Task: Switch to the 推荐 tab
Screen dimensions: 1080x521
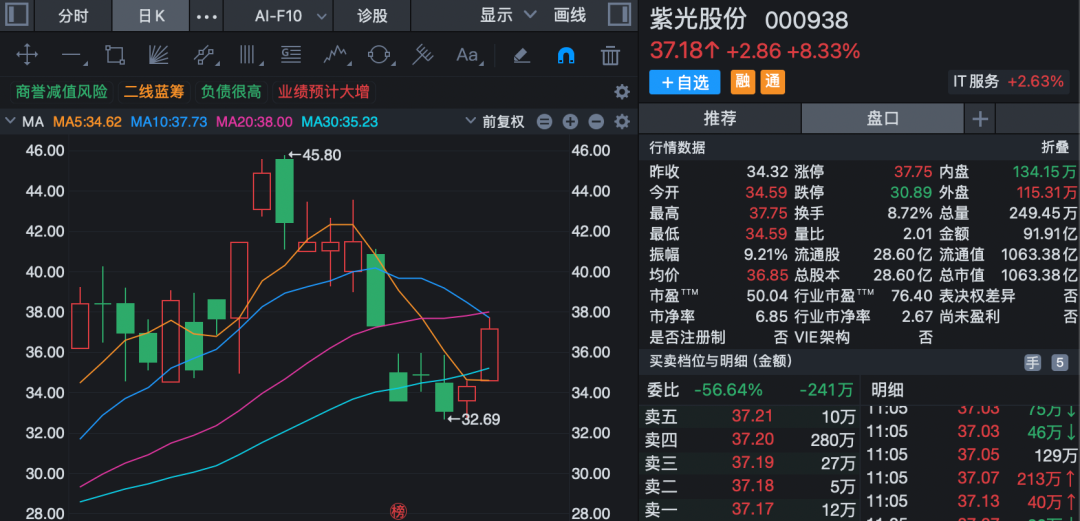Action: coord(720,119)
